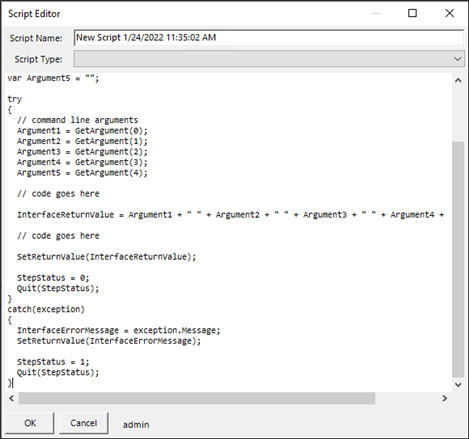Click the SetReturnValue(InterfaceReturnValue) line
The width and height of the screenshot is (469, 439).
tap(107, 257)
